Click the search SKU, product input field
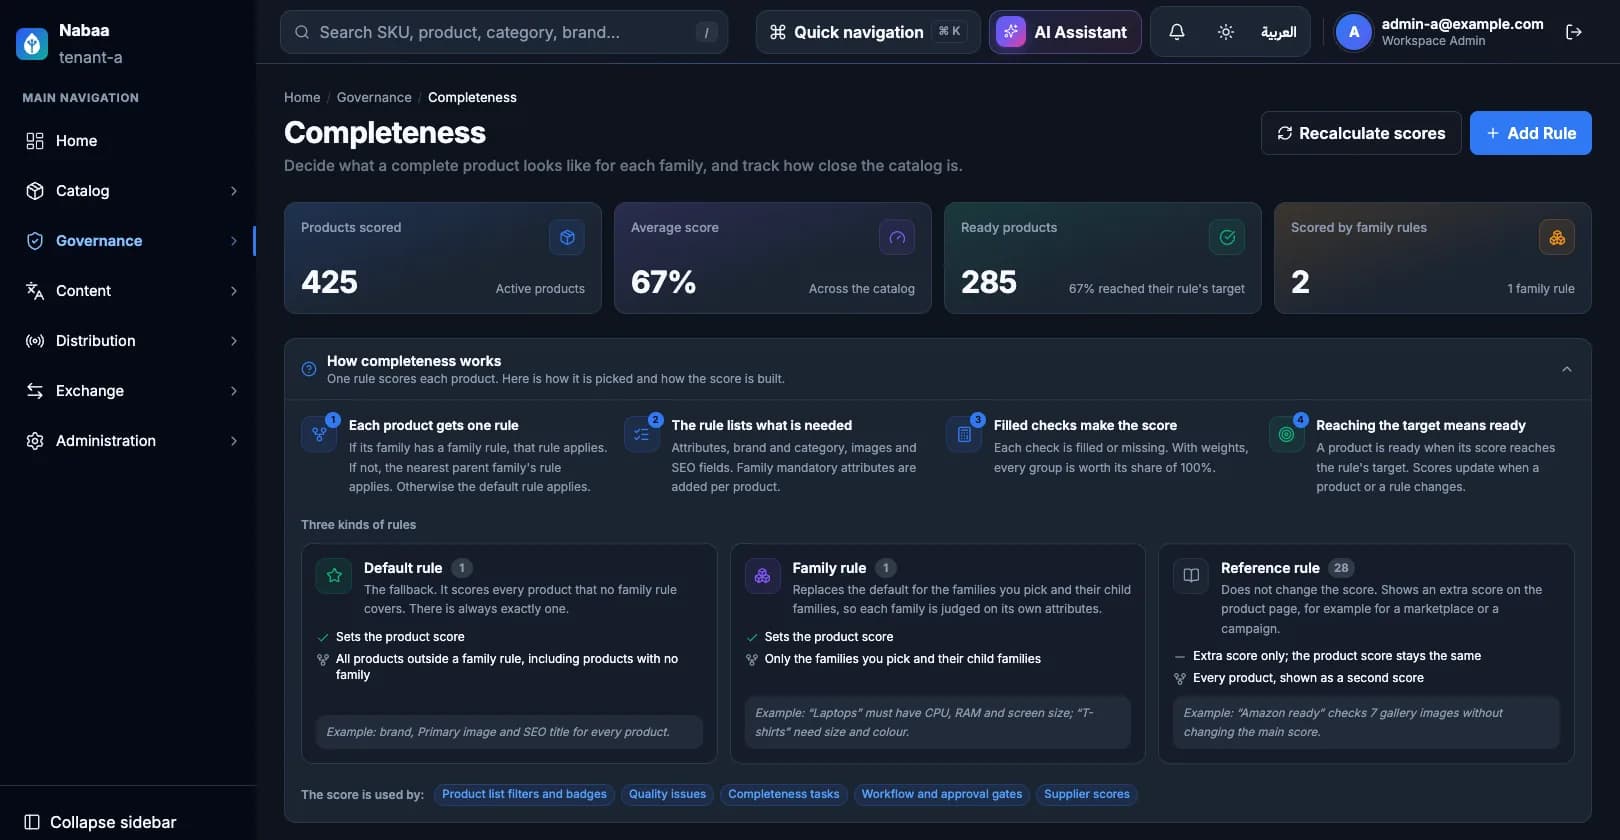Screen dimensions: 1620x840 [504, 32]
